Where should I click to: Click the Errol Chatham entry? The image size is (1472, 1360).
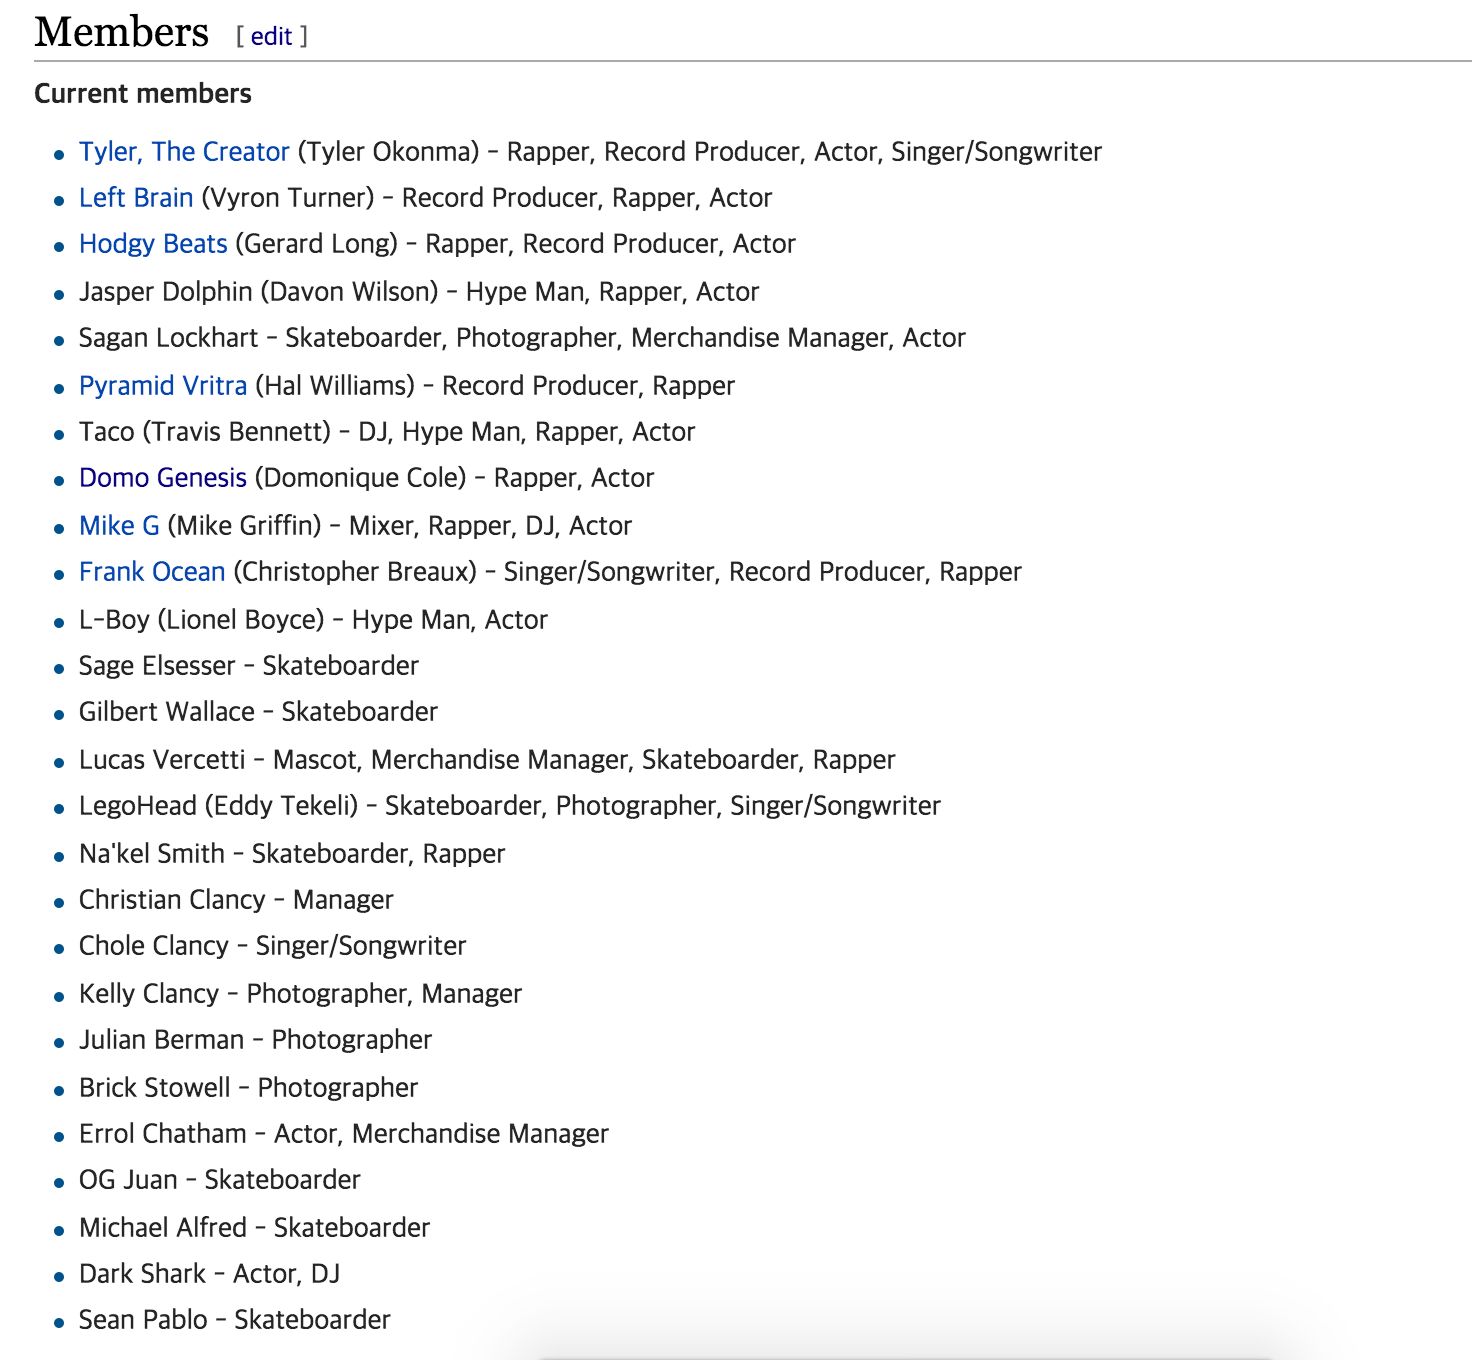(x=344, y=1134)
